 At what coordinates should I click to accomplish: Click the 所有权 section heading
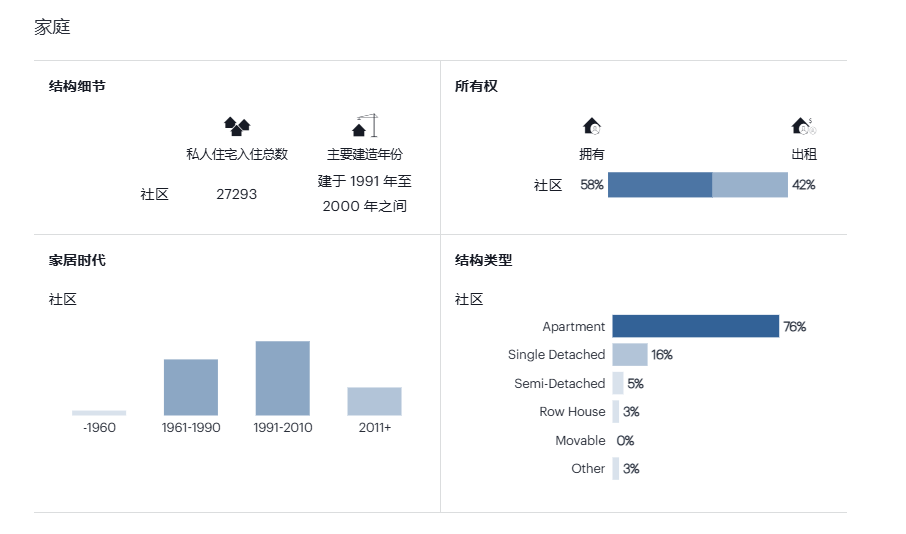(x=476, y=87)
